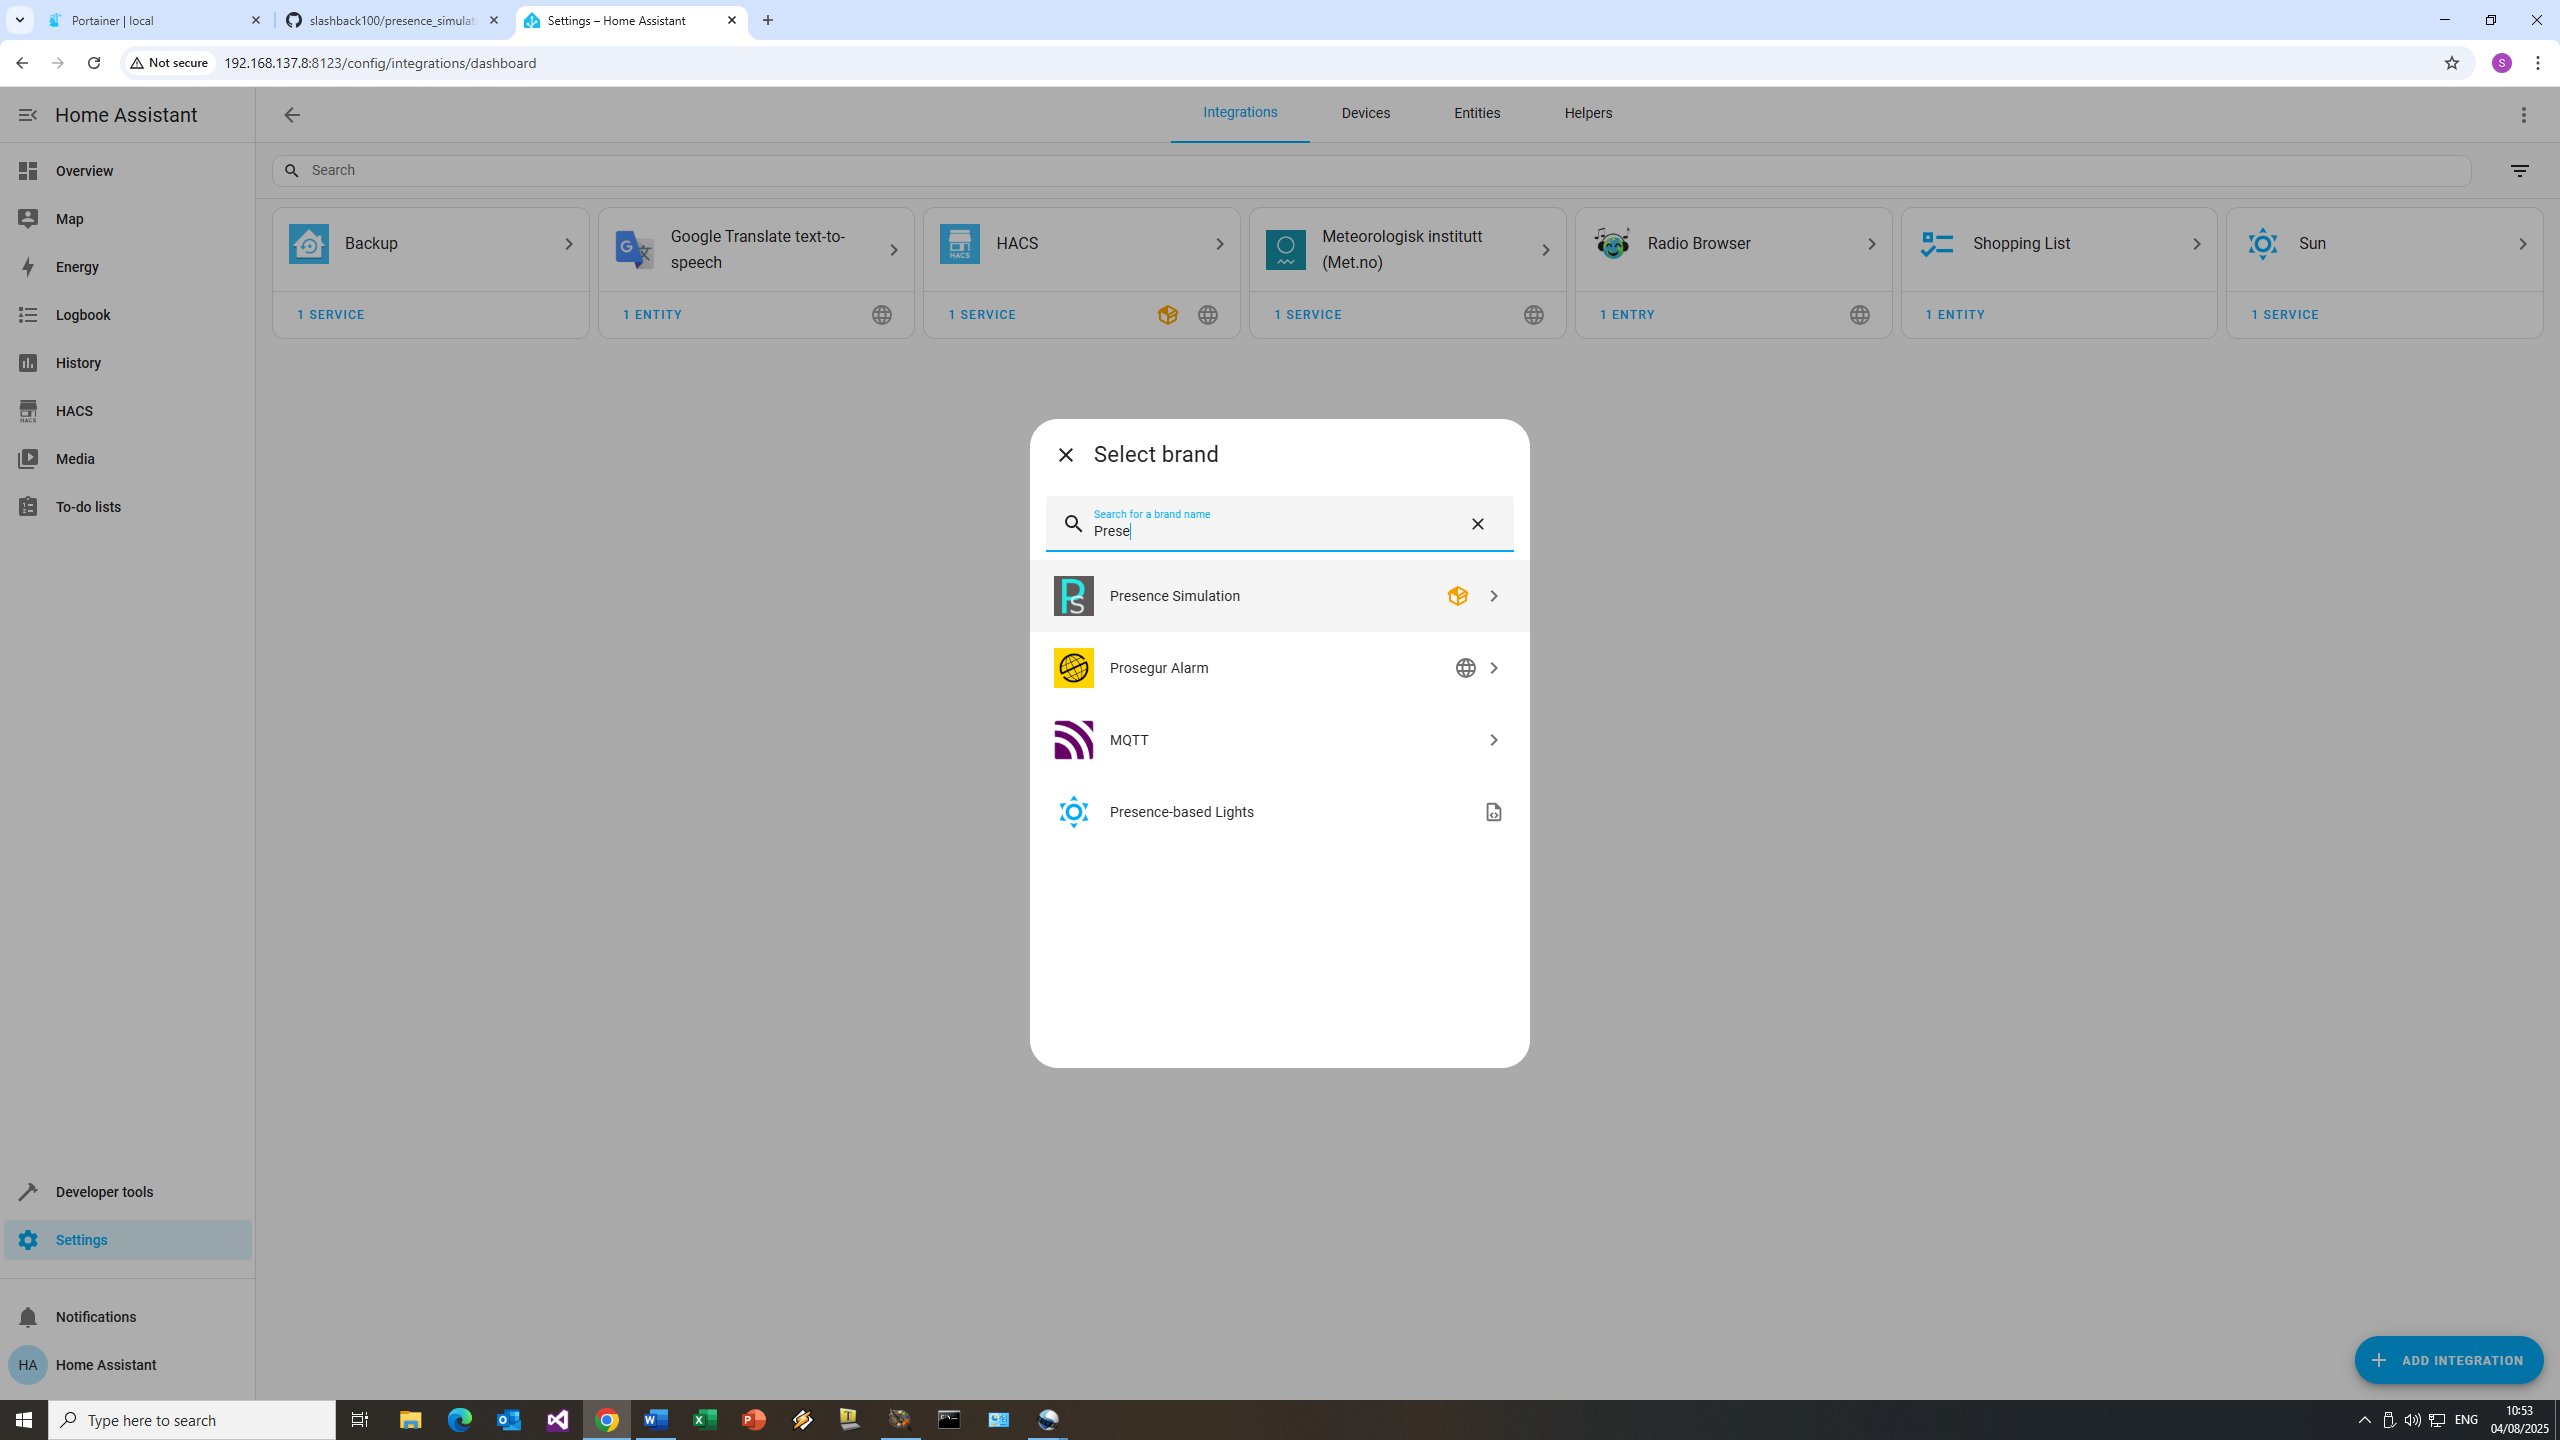
Task: Collapse the Home Assistant sidebar menu
Action: (27, 115)
